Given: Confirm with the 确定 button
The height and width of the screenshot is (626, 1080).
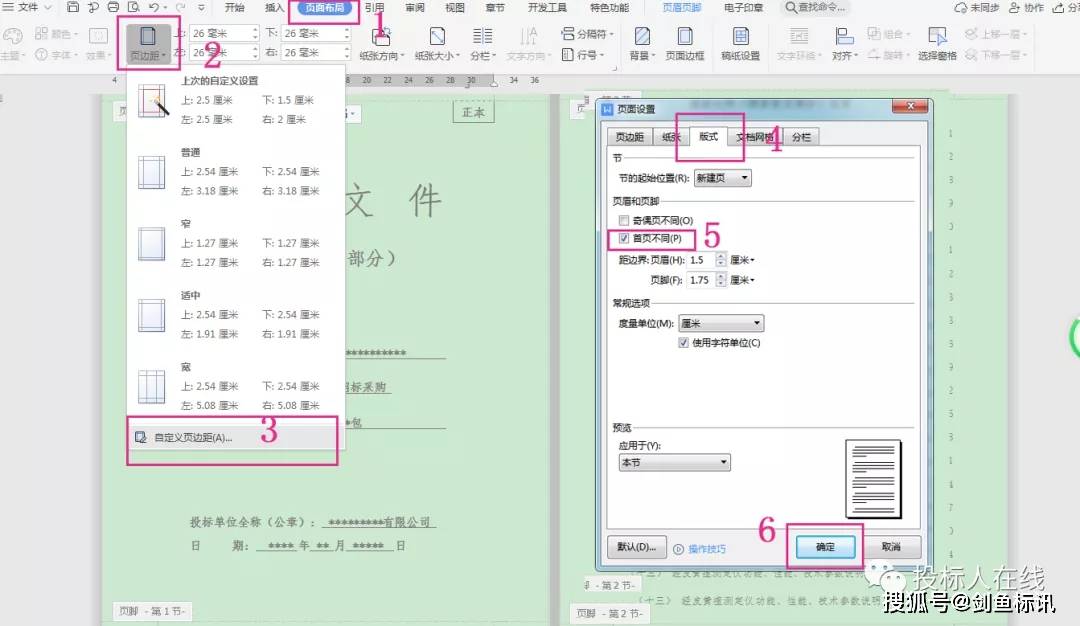Looking at the screenshot, I should 825,547.
